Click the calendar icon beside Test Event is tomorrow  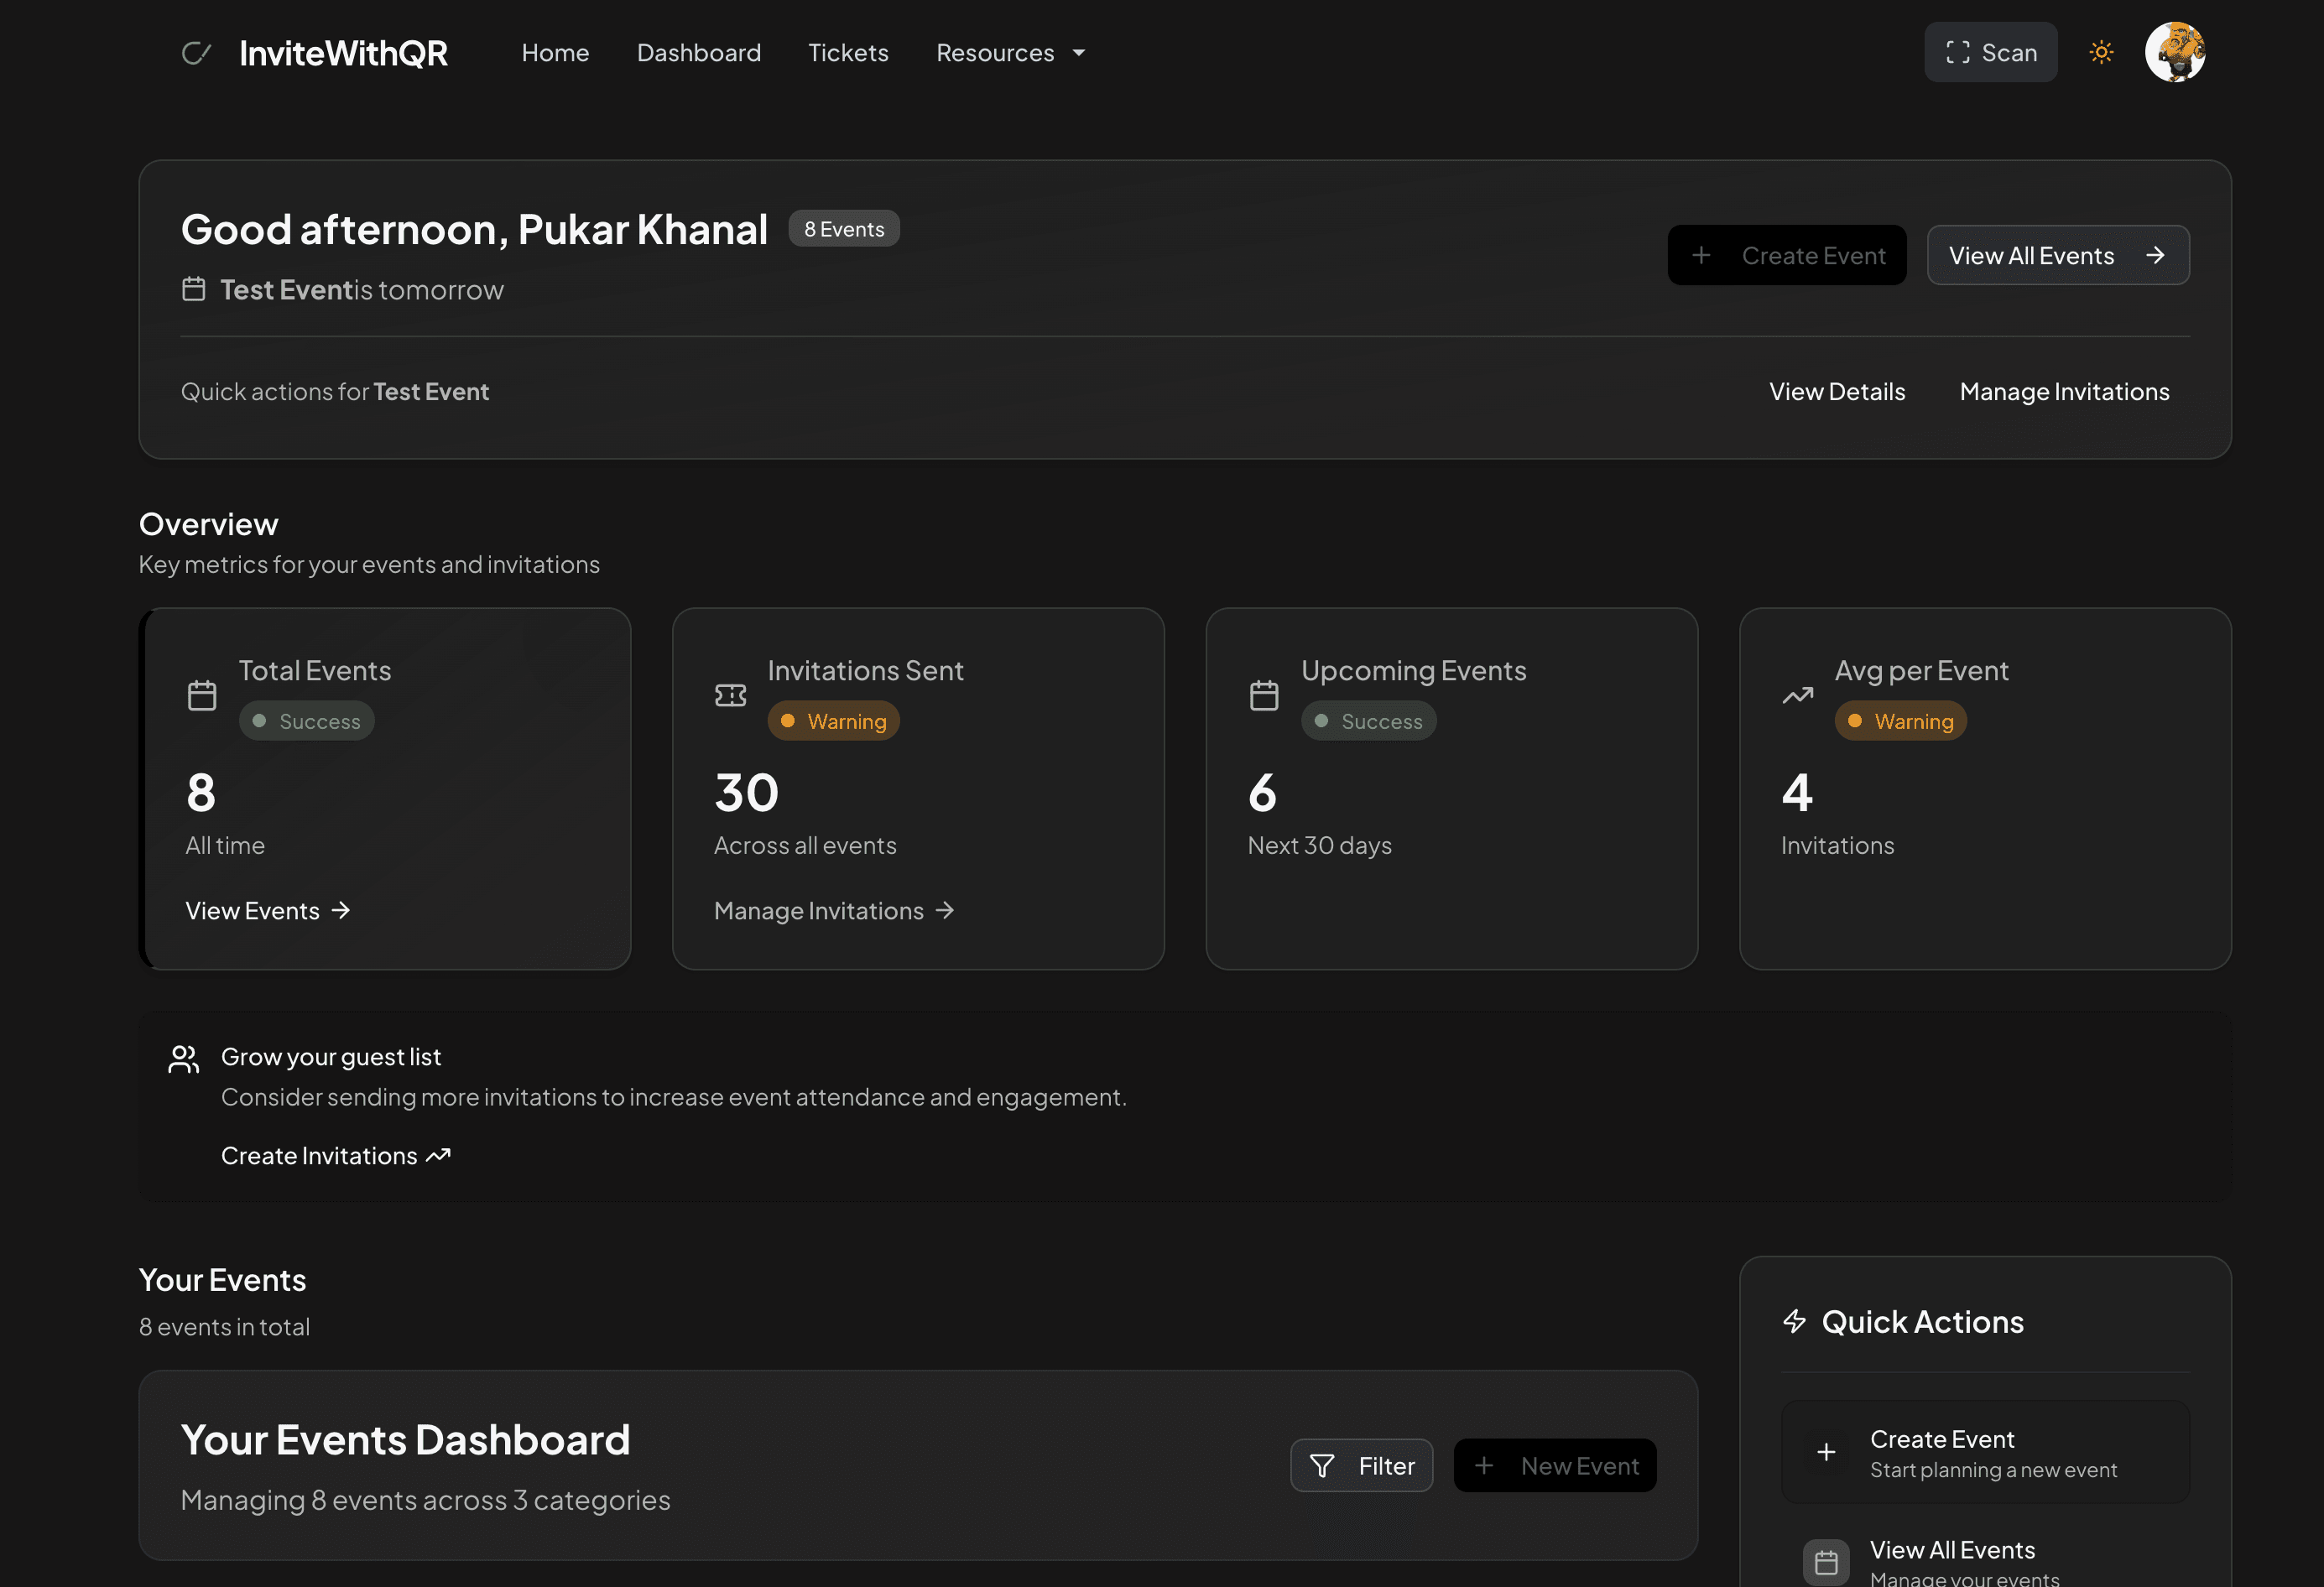tap(194, 289)
